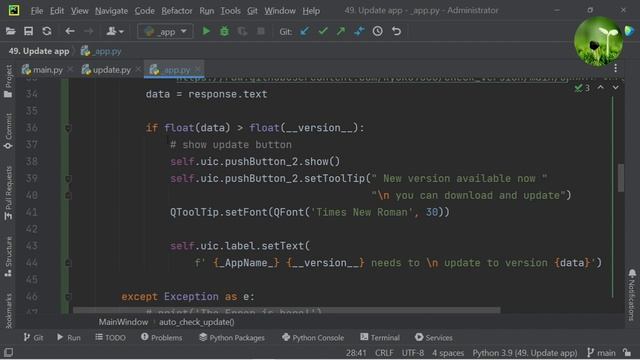640x360 pixels.
Task: Open file with folder toolbar icon
Action: pos(10,31)
